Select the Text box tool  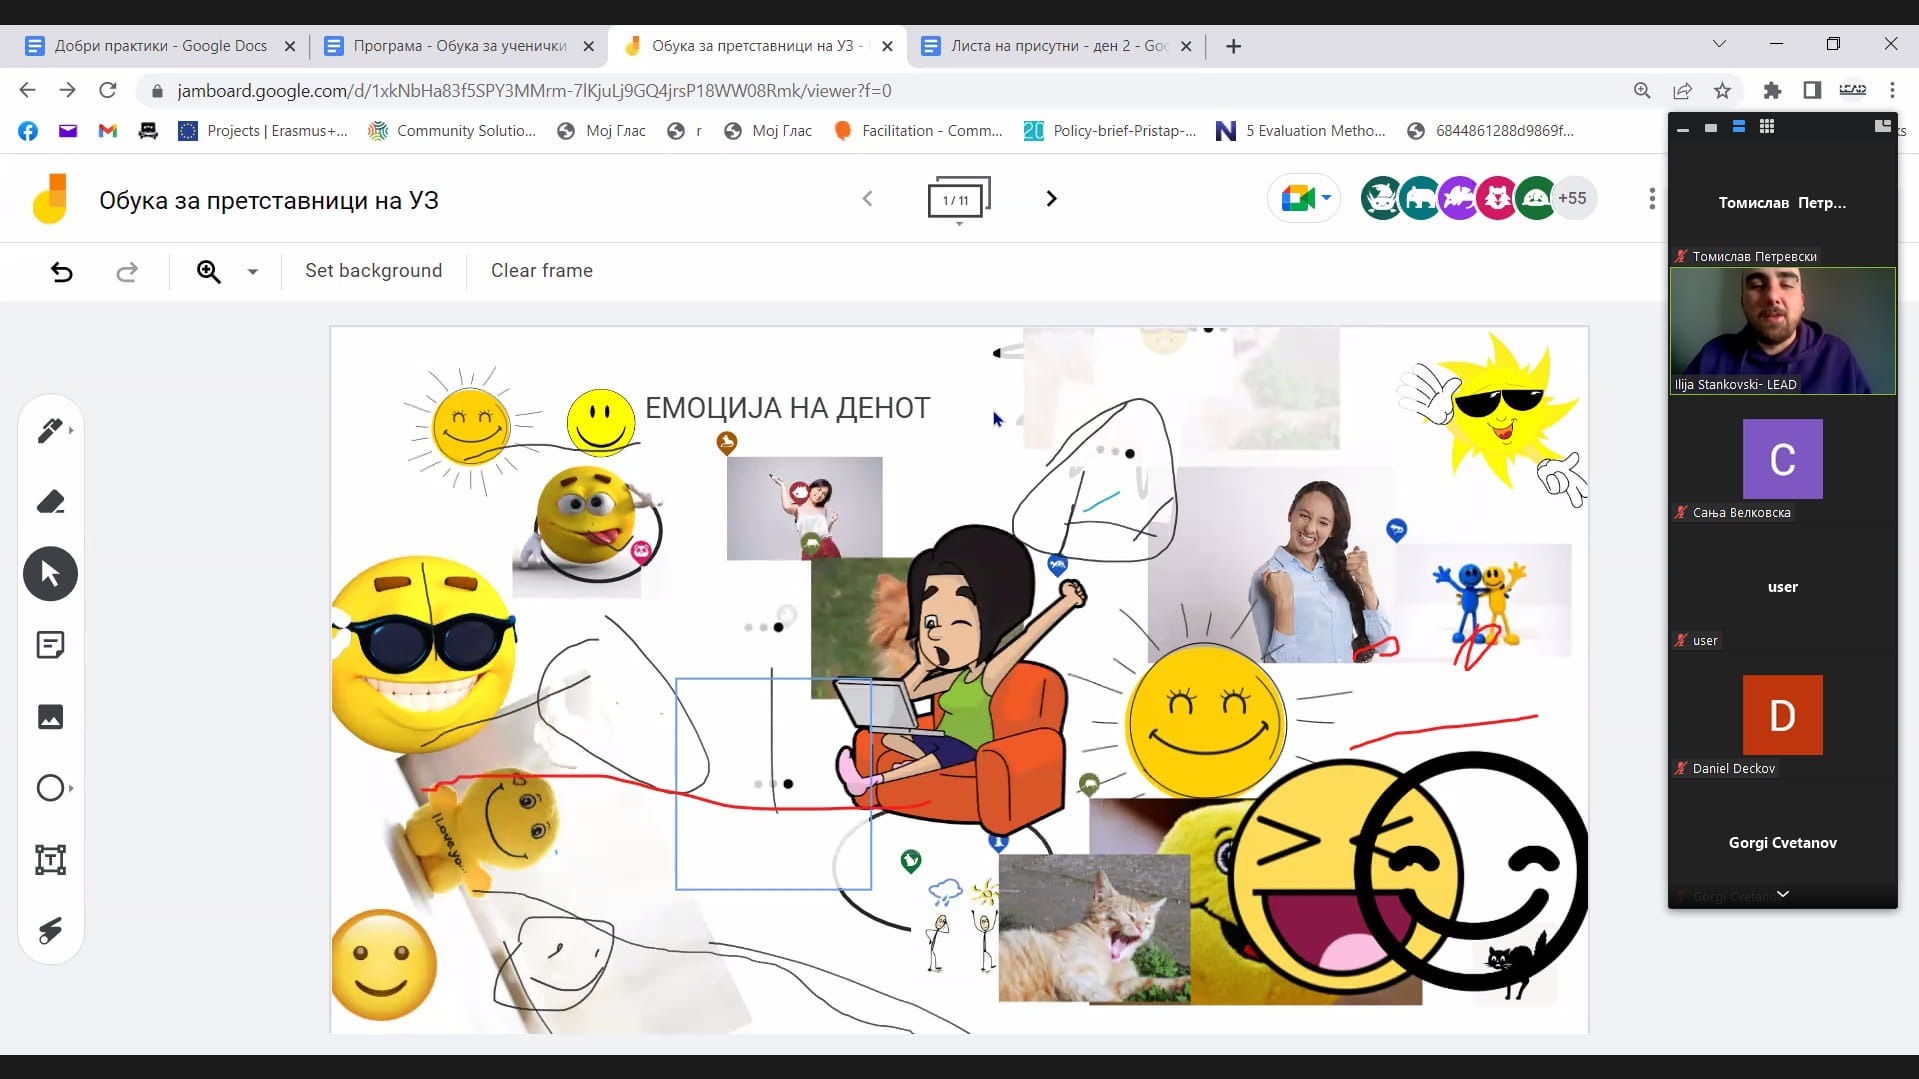[50, 860]
